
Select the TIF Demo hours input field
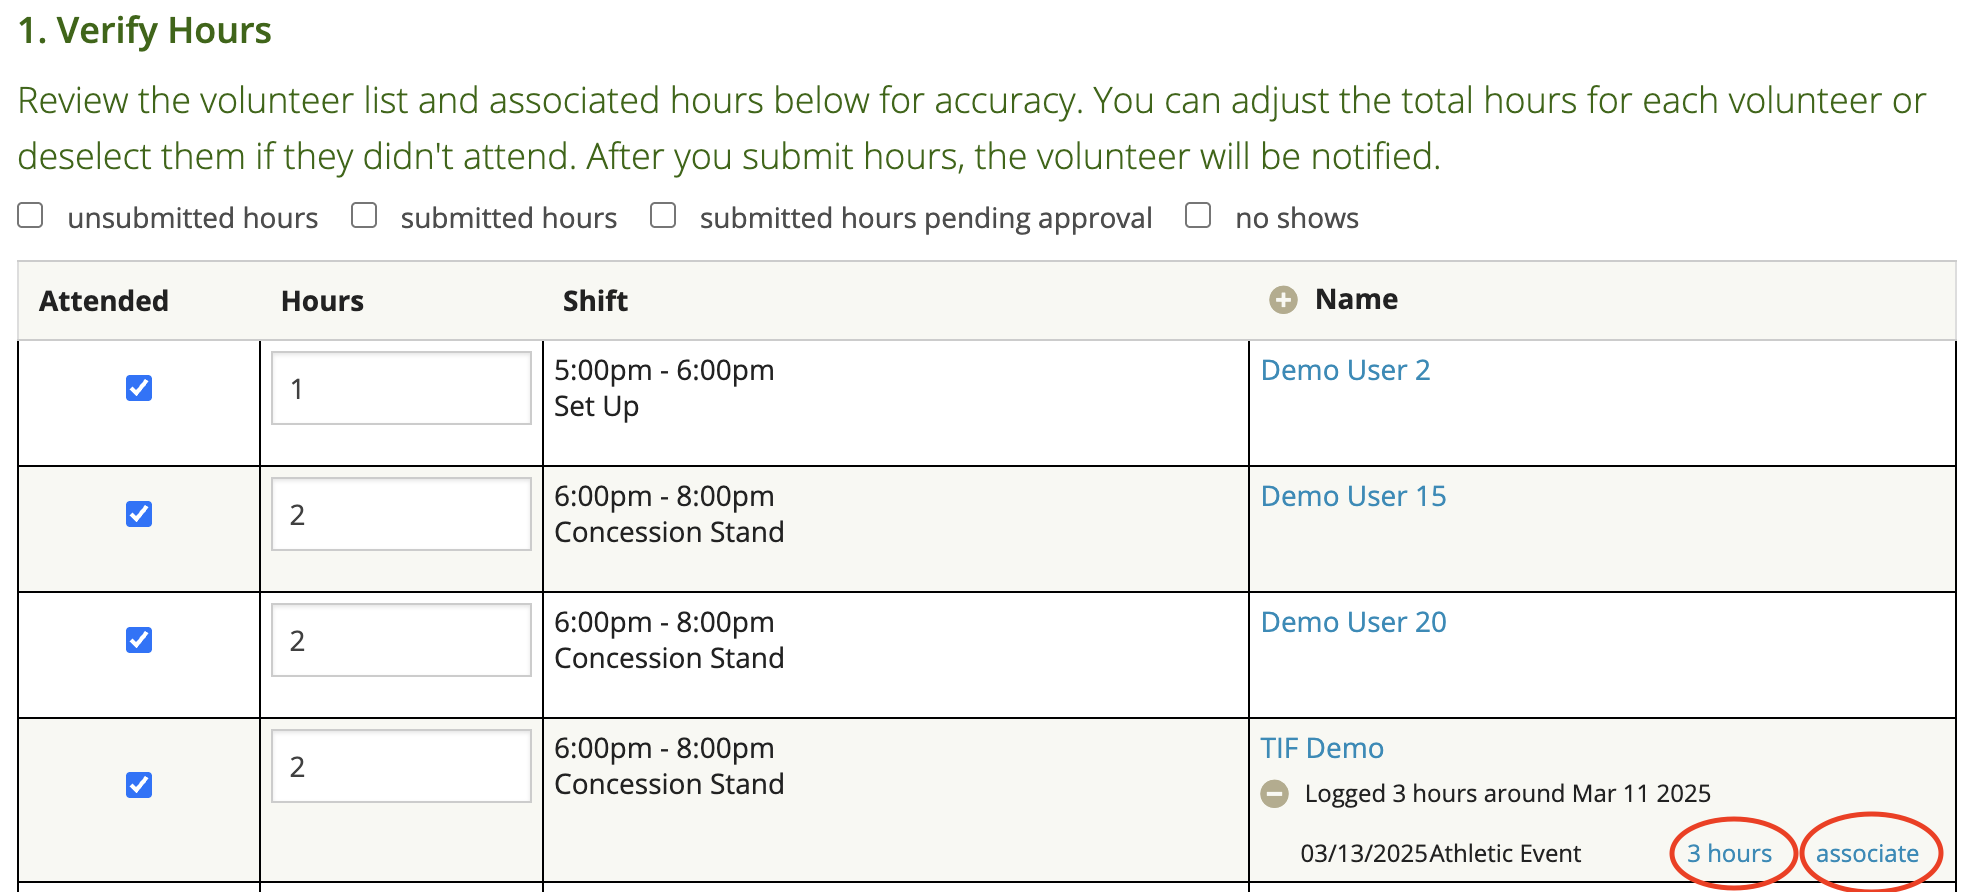pyautogui.click(x=401, y=766)
